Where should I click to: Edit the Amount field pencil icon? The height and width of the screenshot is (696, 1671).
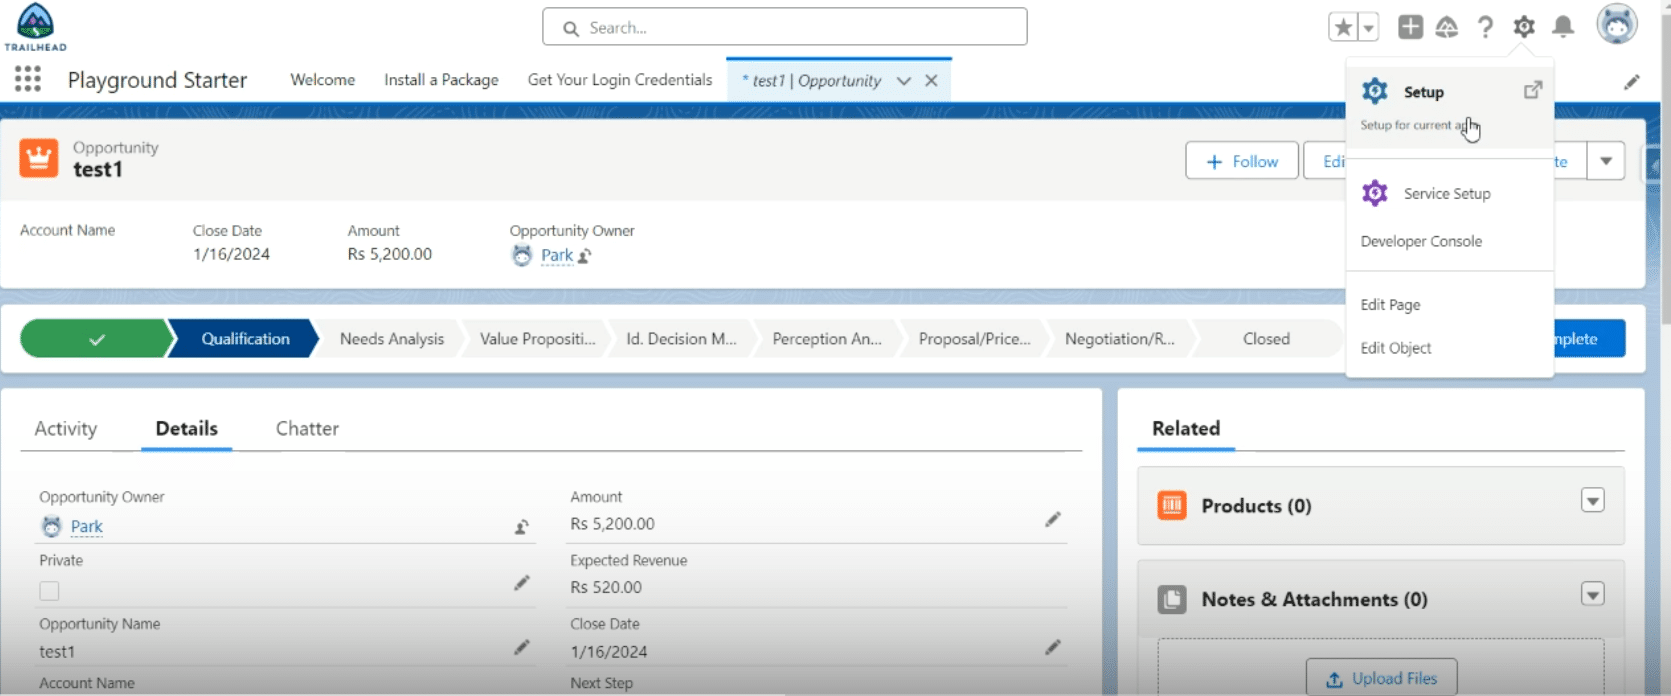(x=1053, y=519)
